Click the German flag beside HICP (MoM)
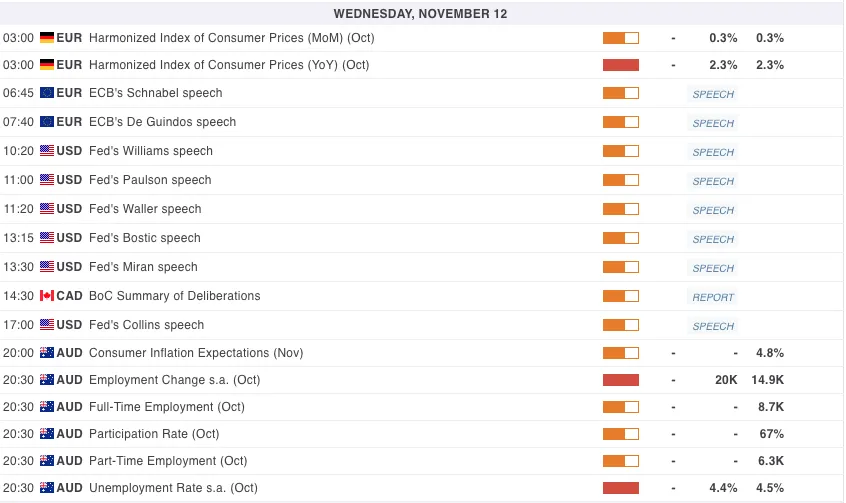The width and height of the screenshot is (846, 503). coord(46,38)
